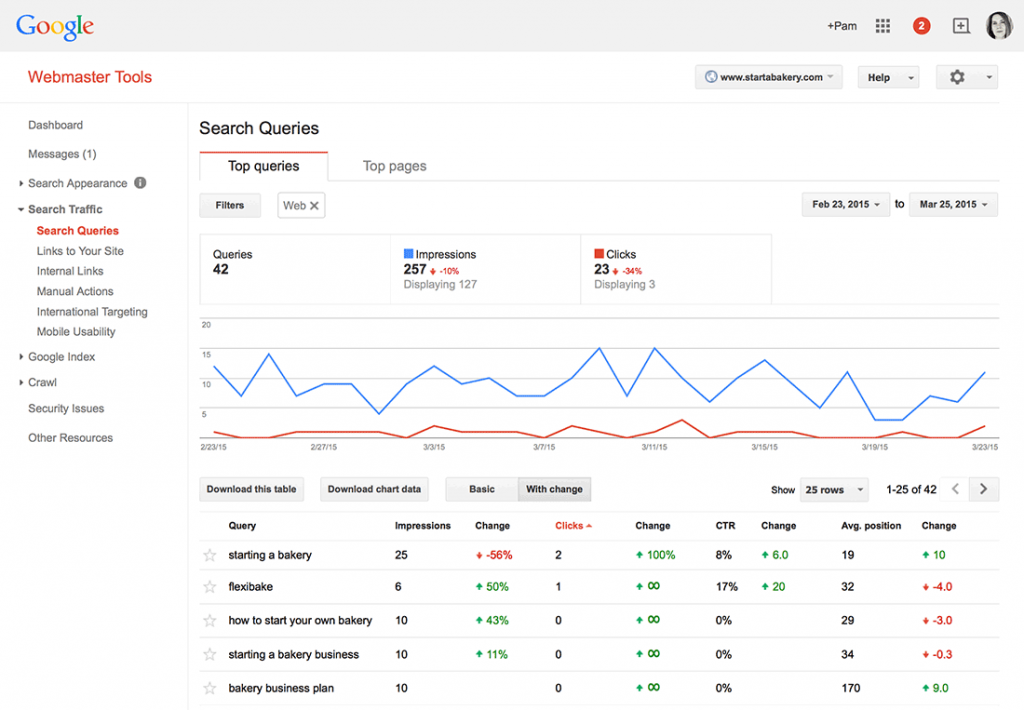Screen dimensions: 1024x710
Task: Open Messages (1) in the sidebar
Action: click(x=62, y=154)
